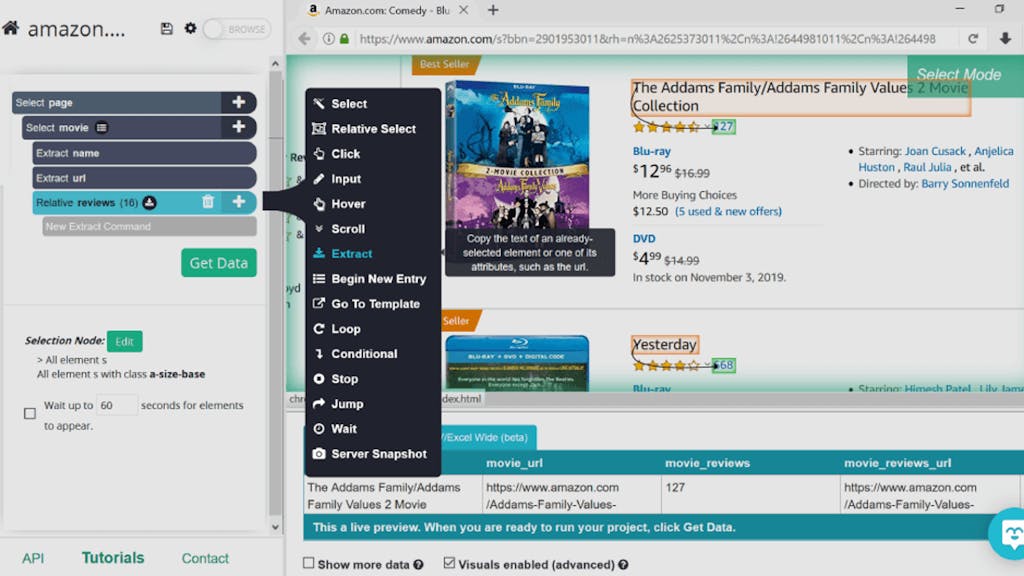This screenshot has width=1024, height=576.
Task: Click the DVD format link
Action: (x=644, y=238)
